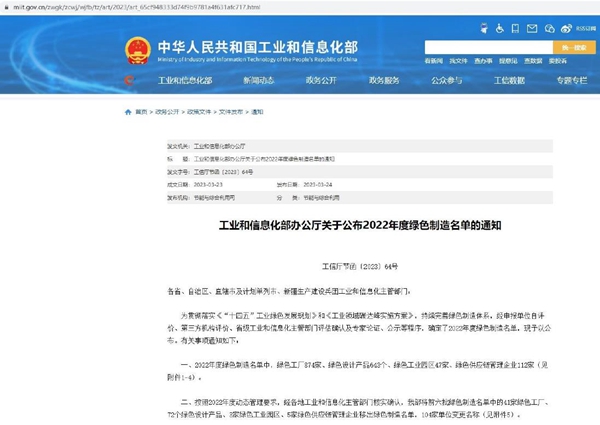Click the paragraph starting 一、2022年度绿色制造名单中
Screen dimensions: 600x425
pos(359,371)
